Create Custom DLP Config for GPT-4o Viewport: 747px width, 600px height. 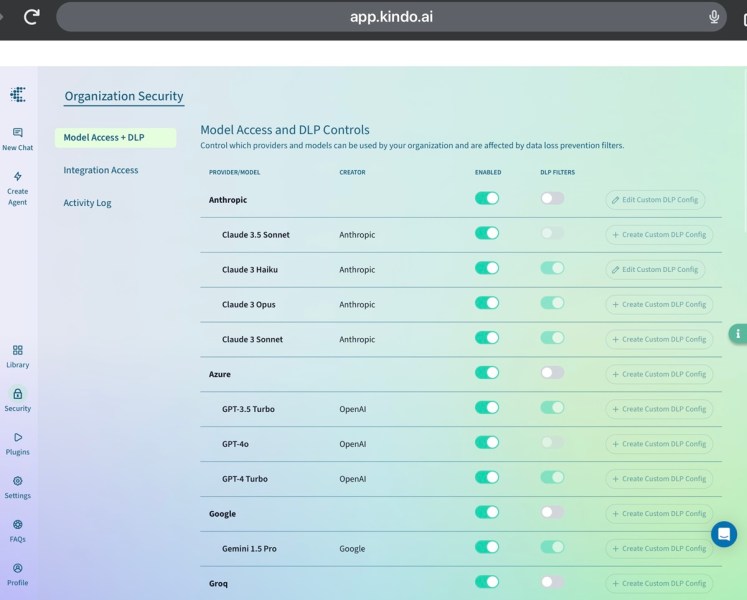pos(659,444)
